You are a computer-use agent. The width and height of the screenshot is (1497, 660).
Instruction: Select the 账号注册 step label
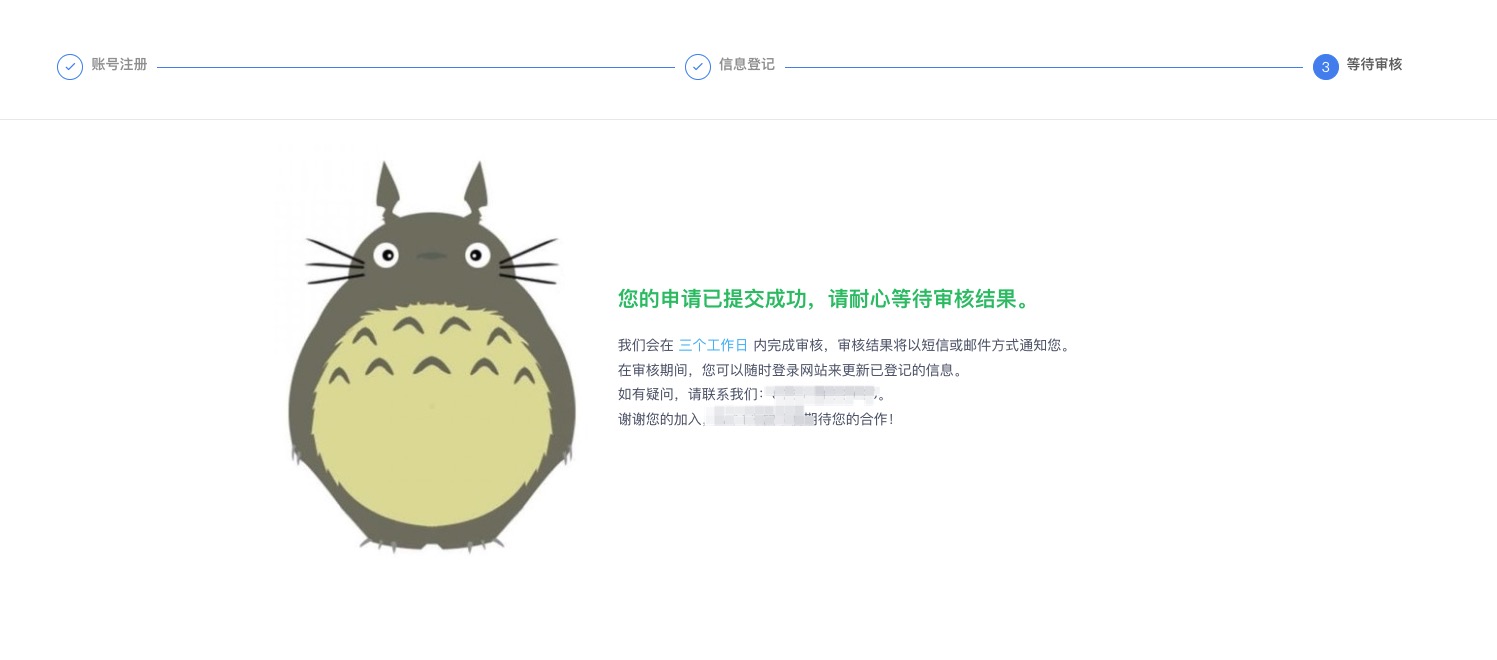coord(119,64)
